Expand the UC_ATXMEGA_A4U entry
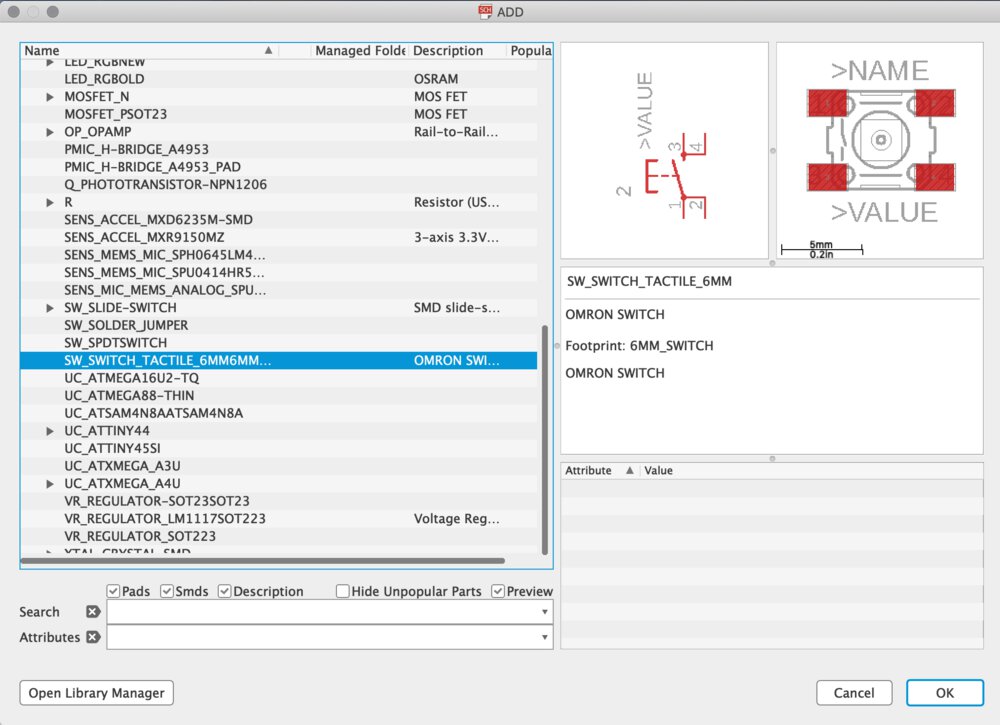Screen dimensions: 1000x725 [x=50, y=484]
